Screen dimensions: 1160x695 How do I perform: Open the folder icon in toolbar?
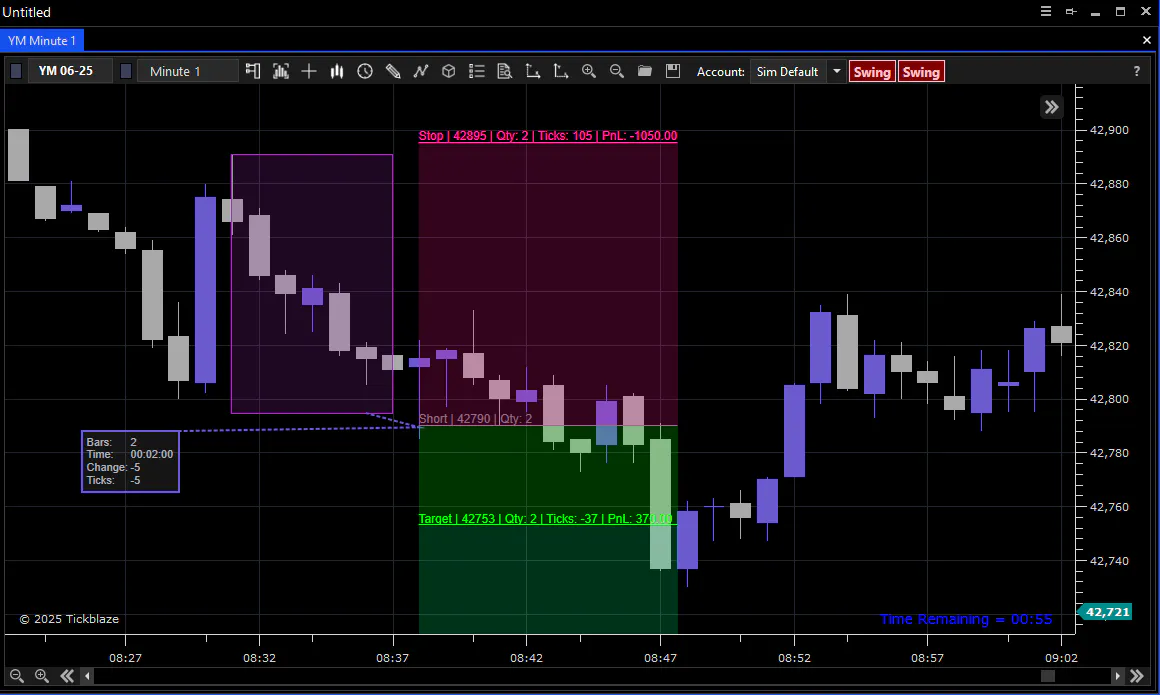(644, 71)
